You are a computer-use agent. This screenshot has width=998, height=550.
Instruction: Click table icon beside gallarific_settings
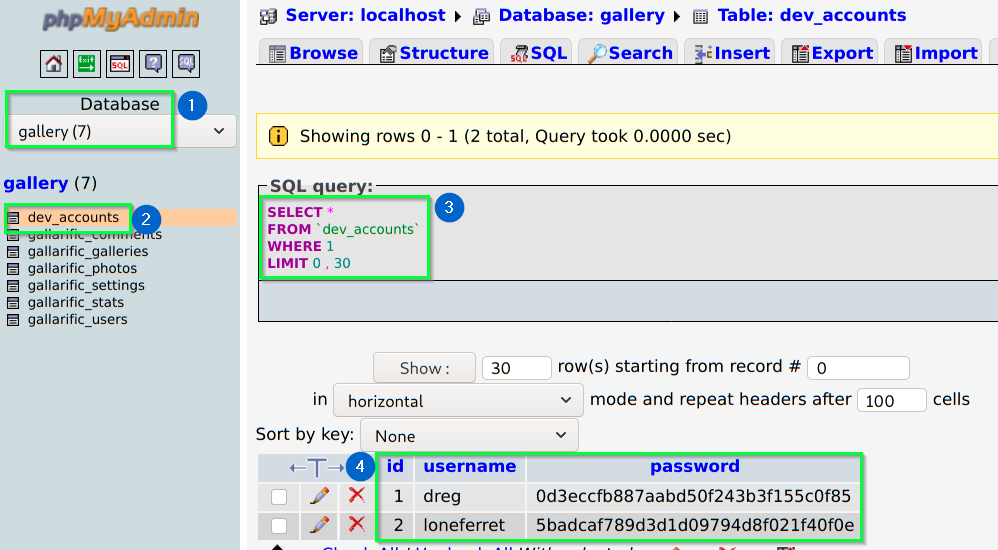pyautogui.click(x=13, y=286)
